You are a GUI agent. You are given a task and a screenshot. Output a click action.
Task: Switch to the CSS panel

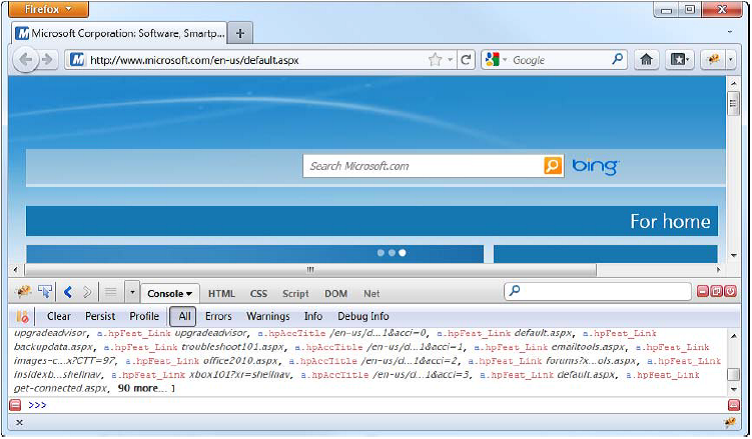point(258,294)
